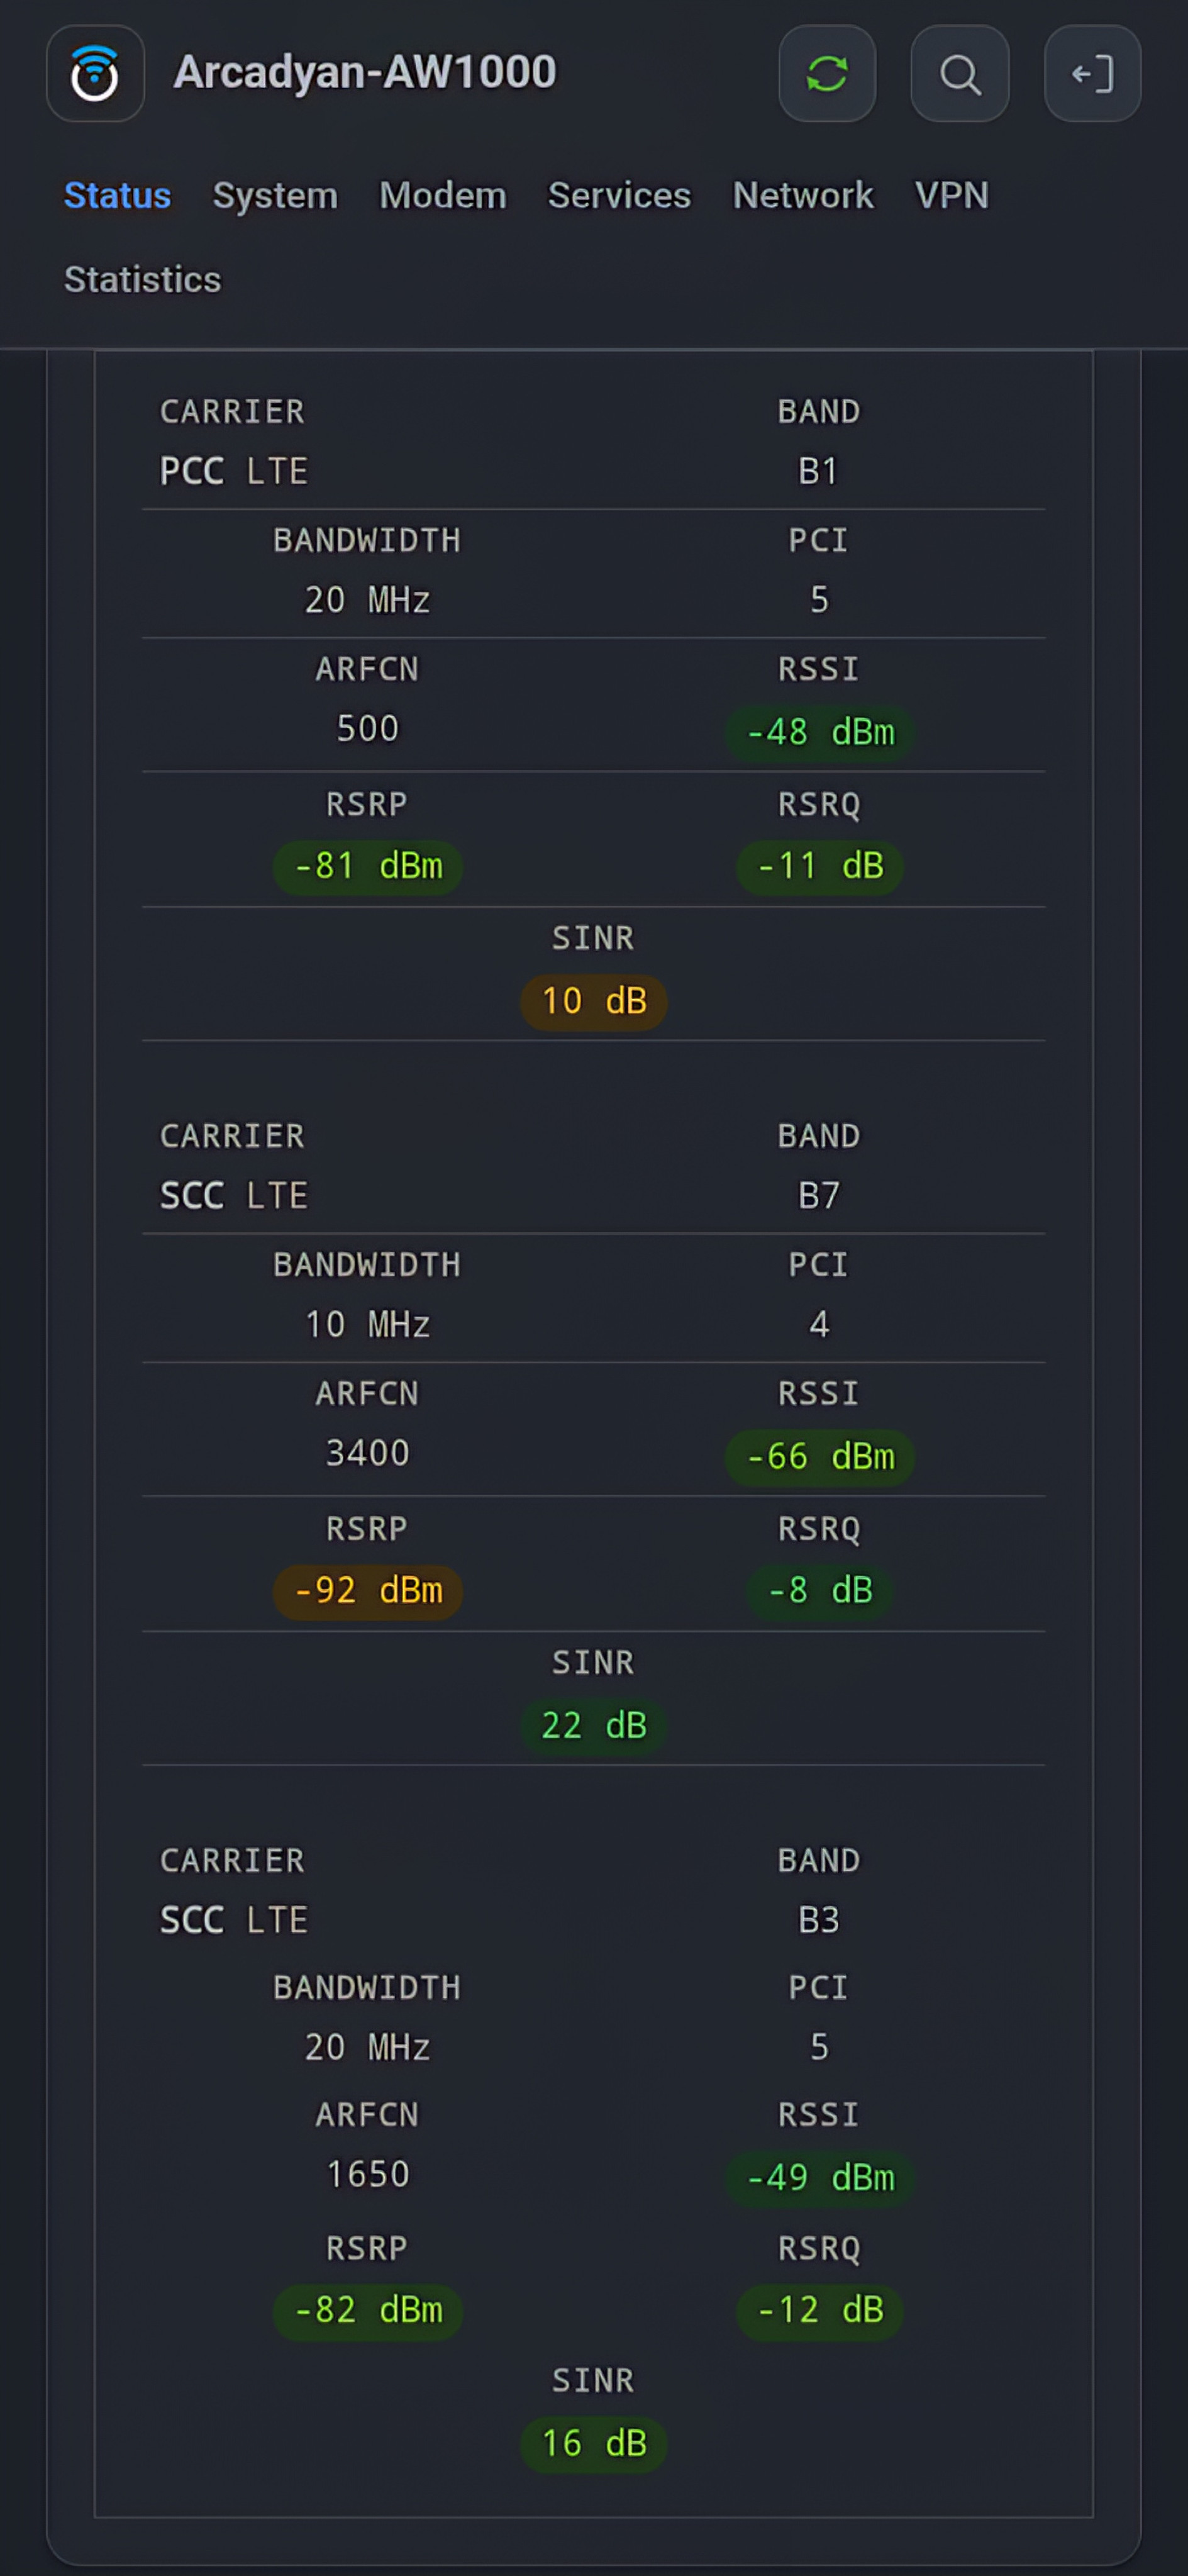Select the 22 dB SINR badge
The width and height of the screenshot is (1188, 2576).
[x=594, y=1725]
